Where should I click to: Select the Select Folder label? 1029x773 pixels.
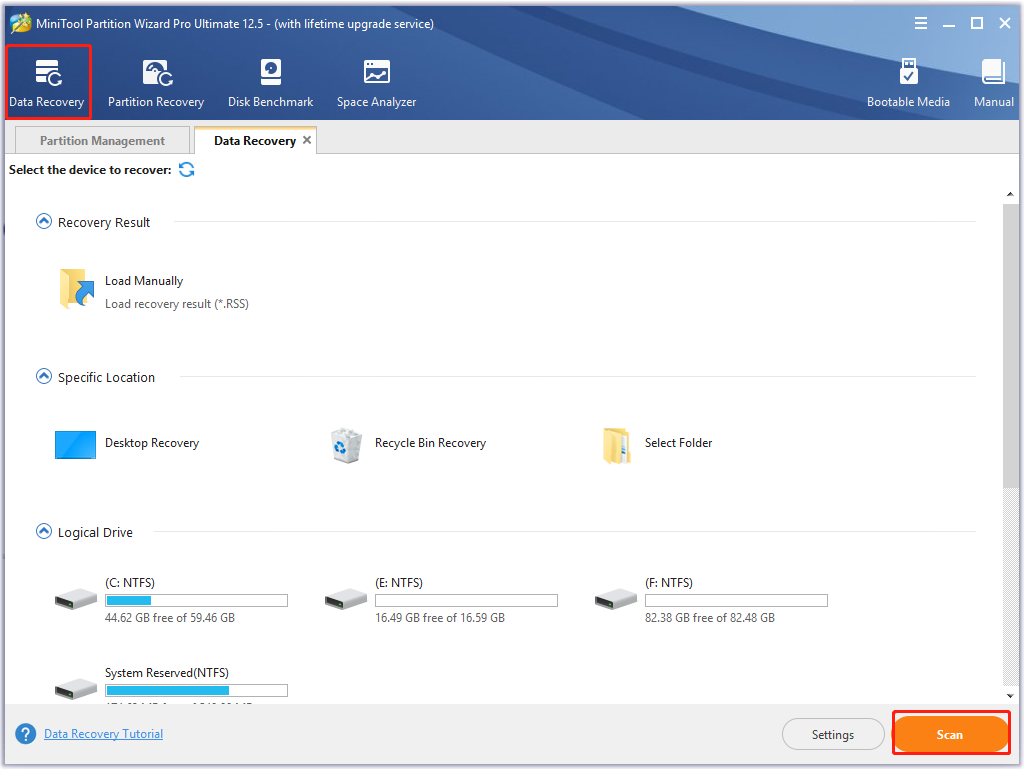tap(679, 443)
